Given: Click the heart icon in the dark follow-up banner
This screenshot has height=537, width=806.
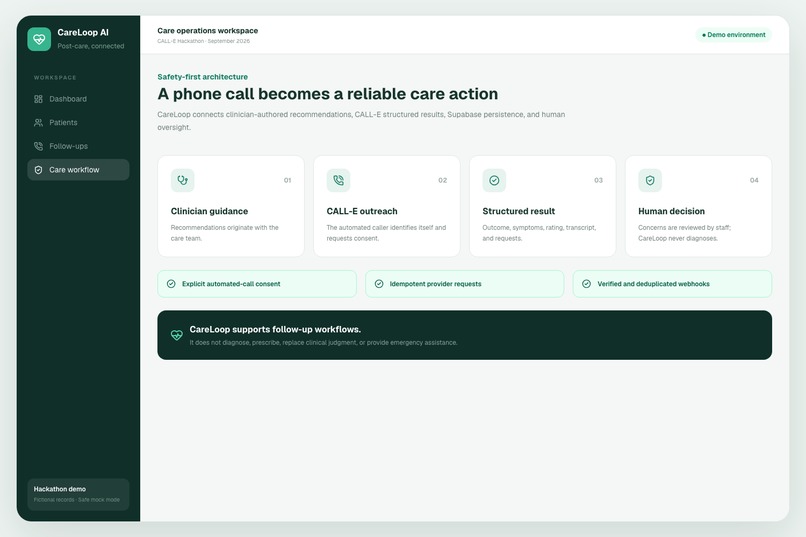Looking at the screenshot, I should point(176,335).
